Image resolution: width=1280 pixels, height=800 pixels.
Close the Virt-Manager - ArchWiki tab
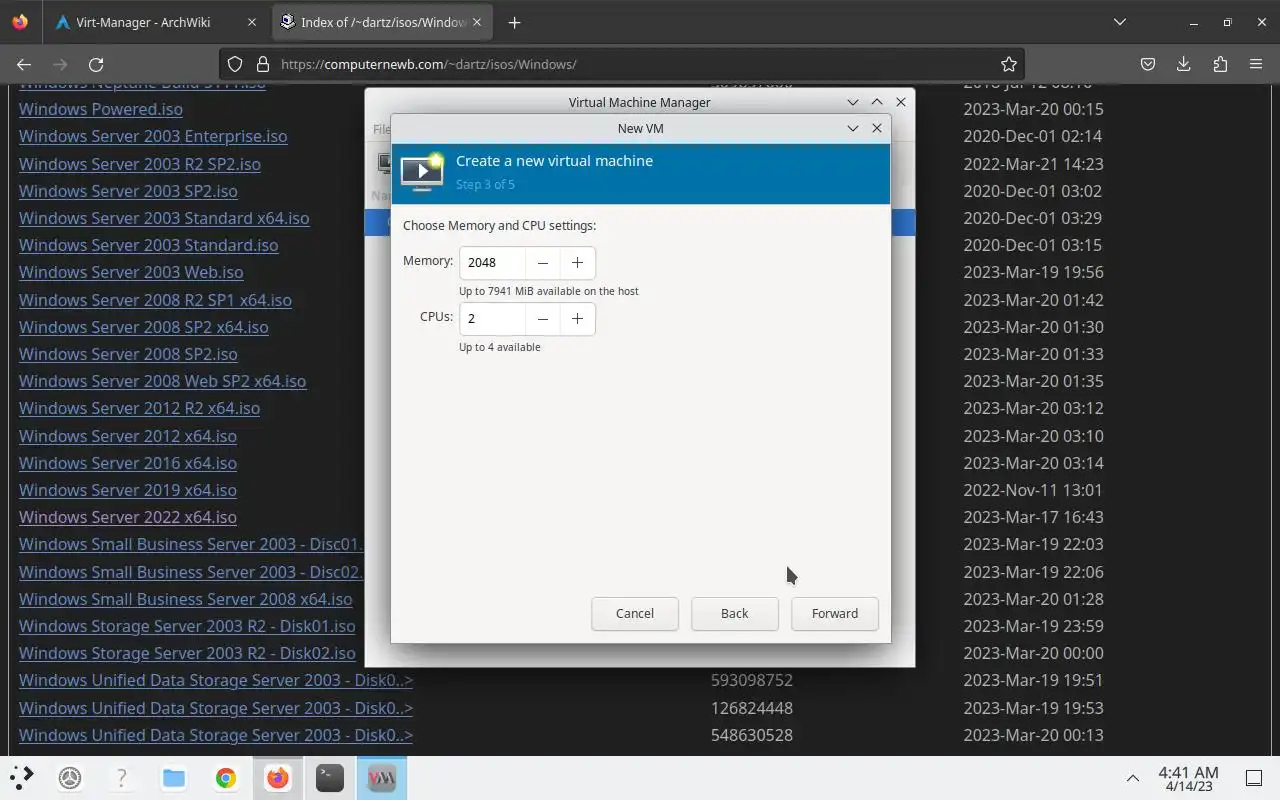click(251, 22)
